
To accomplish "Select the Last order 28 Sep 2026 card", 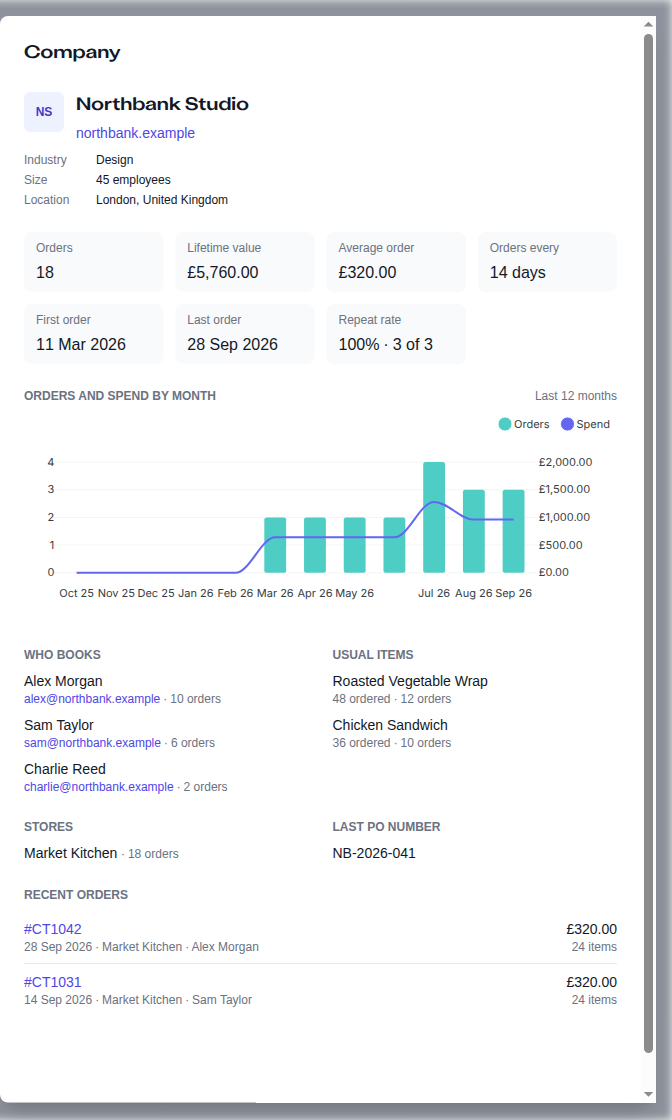I will pyautogui.click(x=245, y=334).
